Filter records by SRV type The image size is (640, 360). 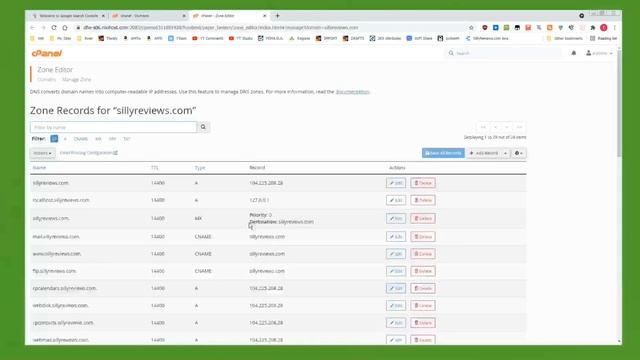112,139
